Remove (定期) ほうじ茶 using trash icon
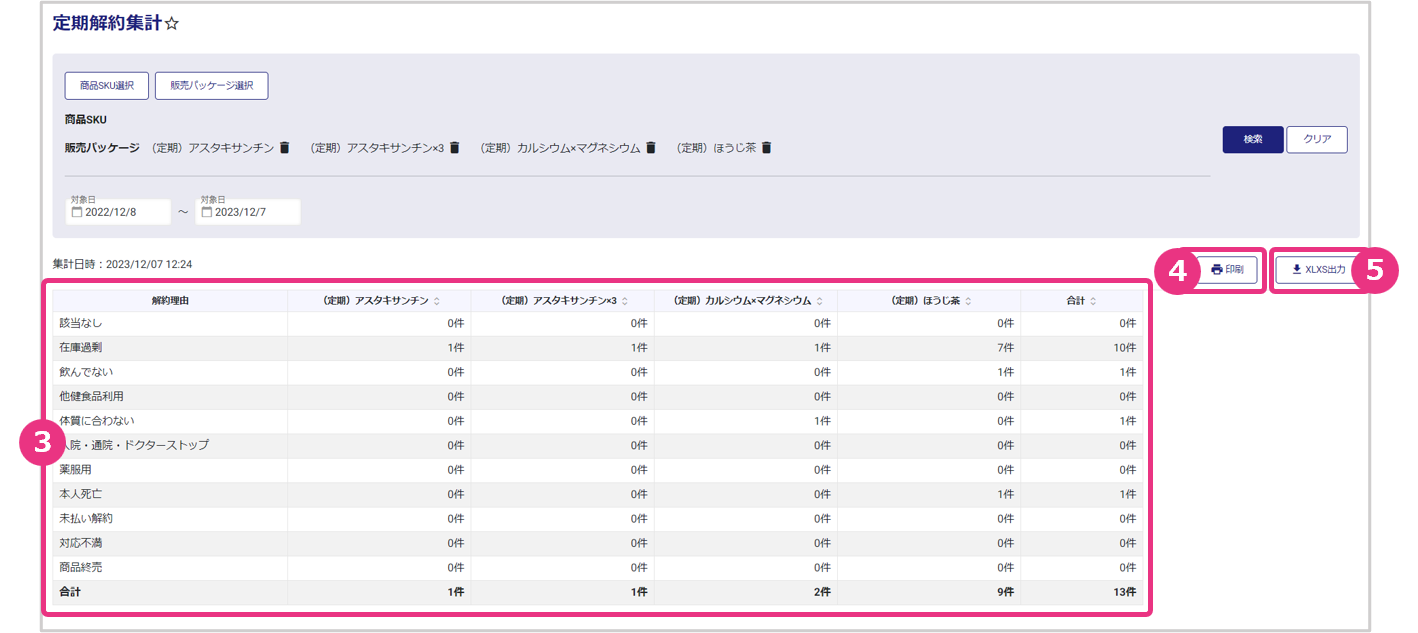Viewport: 1418px width, 633px height. coord(767,148)
